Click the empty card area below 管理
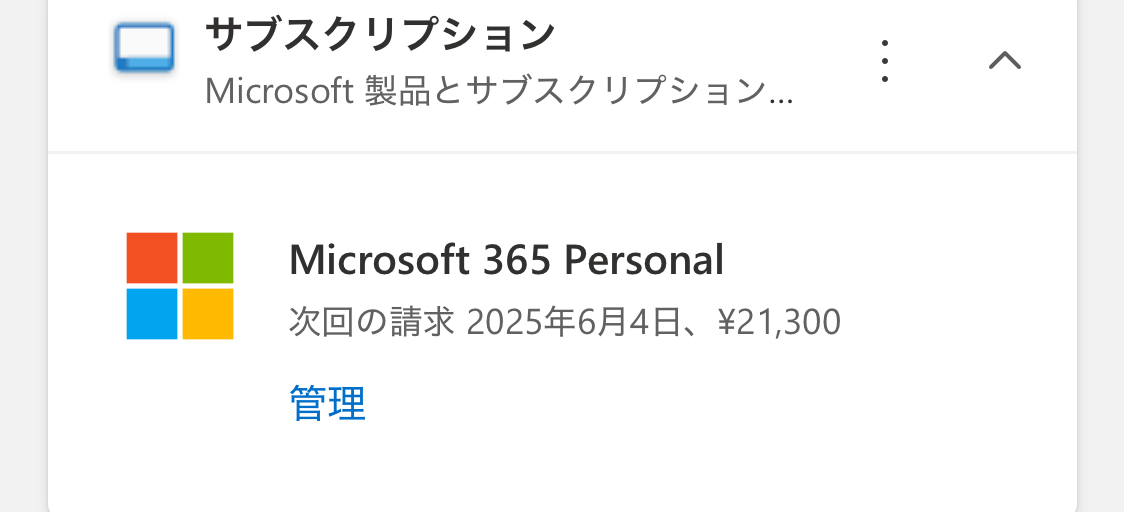1124x512 pixels. click(563, 466)
